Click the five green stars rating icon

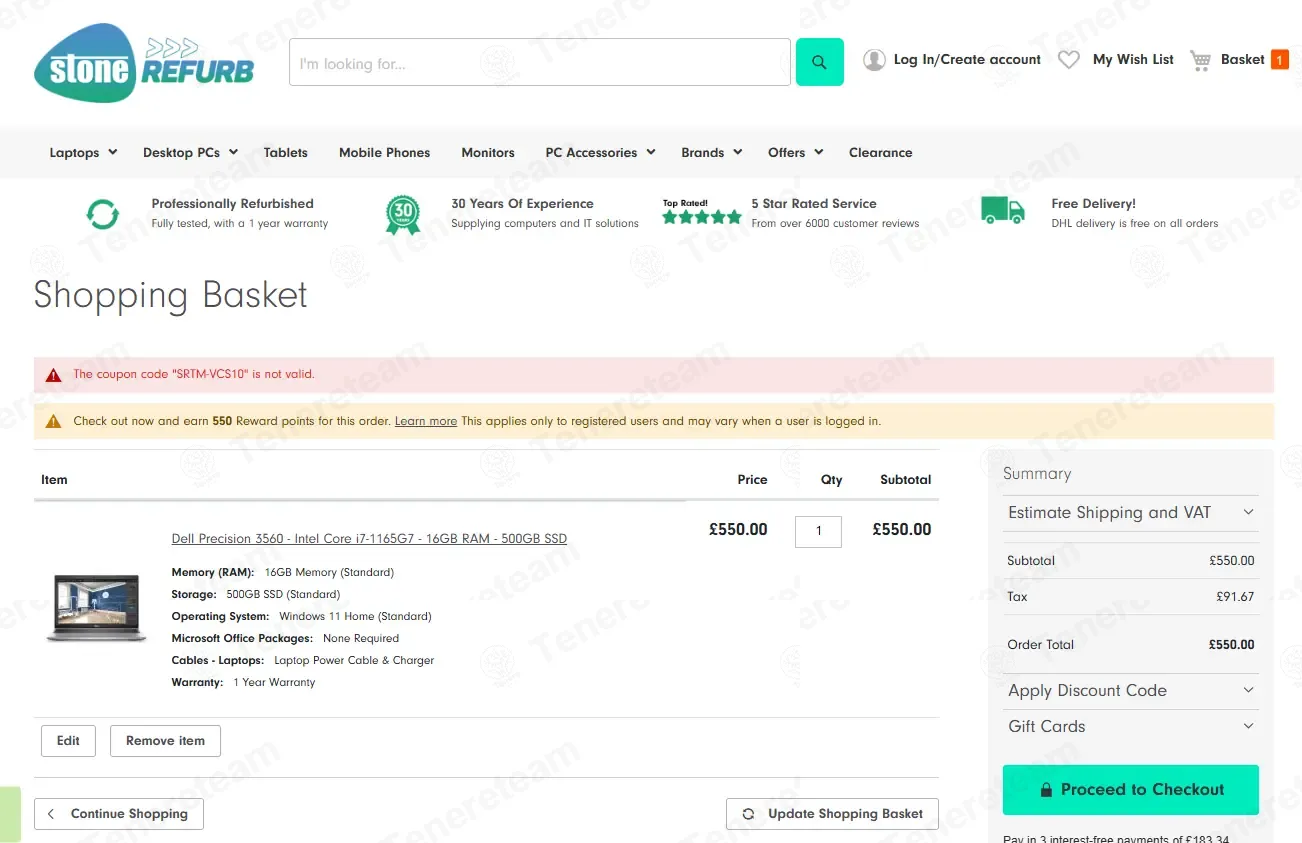pyautogui.click(x=702, y=217)
